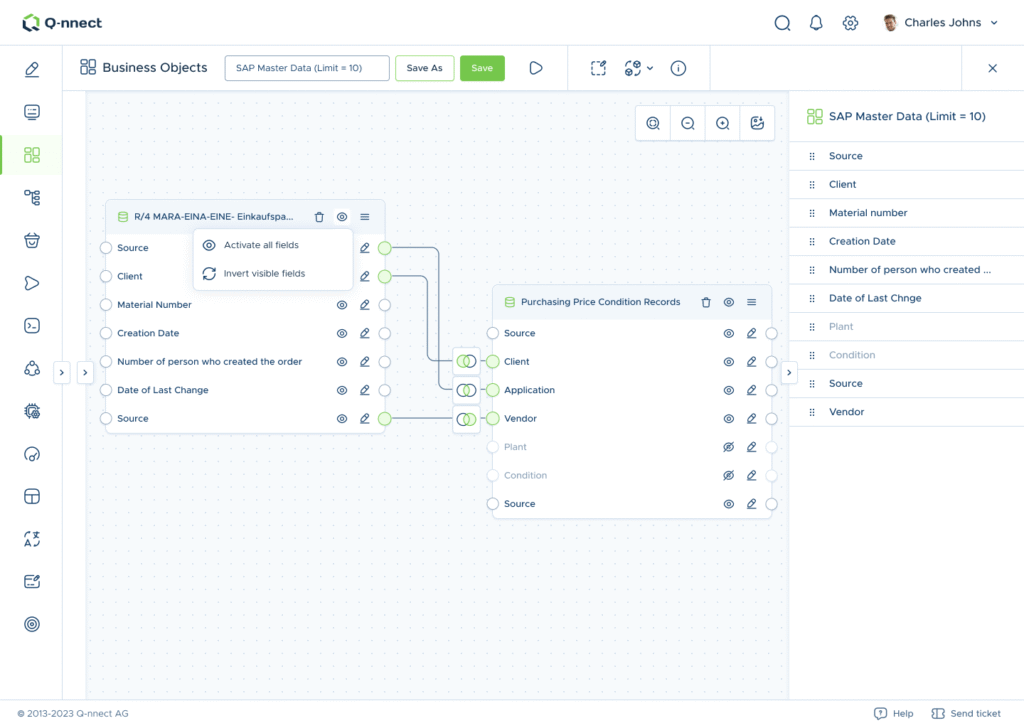Close the R/4 MARA-EINA-EINE hamburger menu

point(364,217)
